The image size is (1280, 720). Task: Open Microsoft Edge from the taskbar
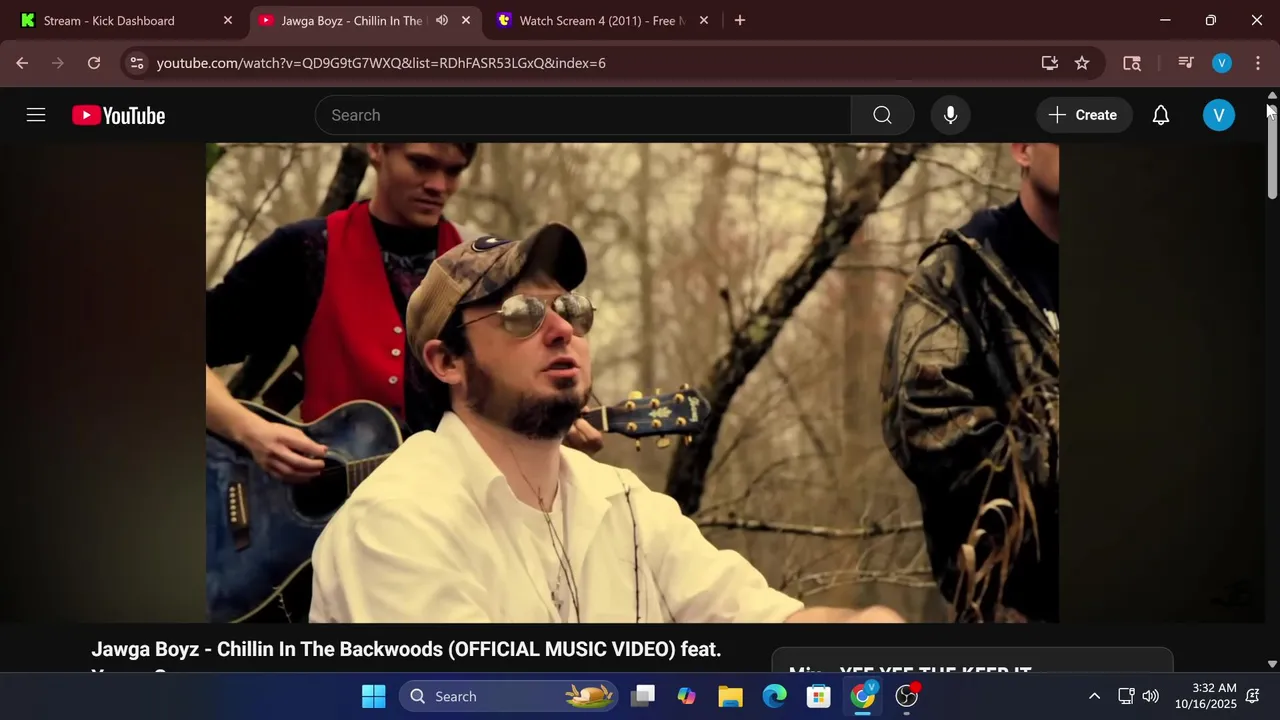point(774,696)
